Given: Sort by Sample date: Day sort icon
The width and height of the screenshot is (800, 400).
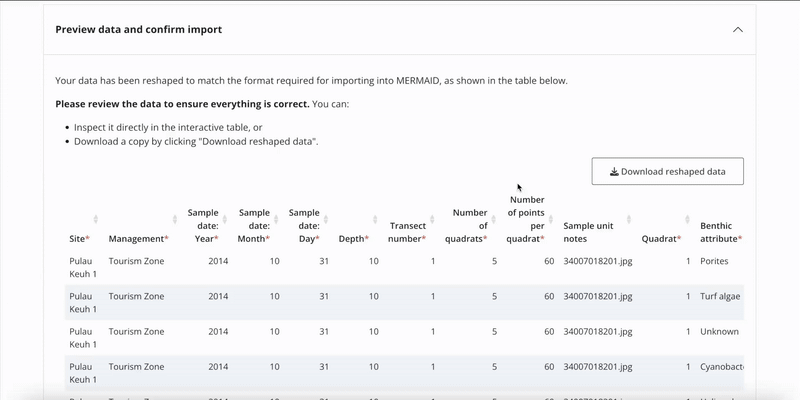Looking at the screenshot, I should [326, 219].
